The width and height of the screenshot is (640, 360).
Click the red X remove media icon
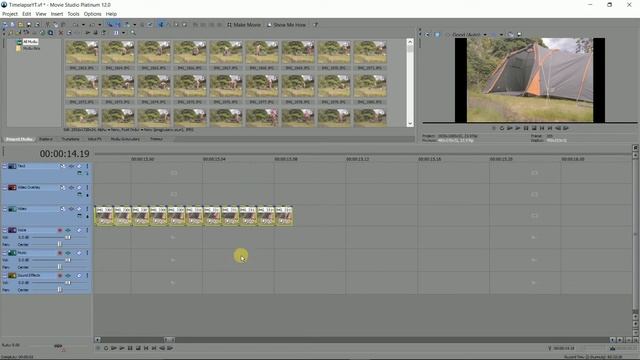coord(60,33)
